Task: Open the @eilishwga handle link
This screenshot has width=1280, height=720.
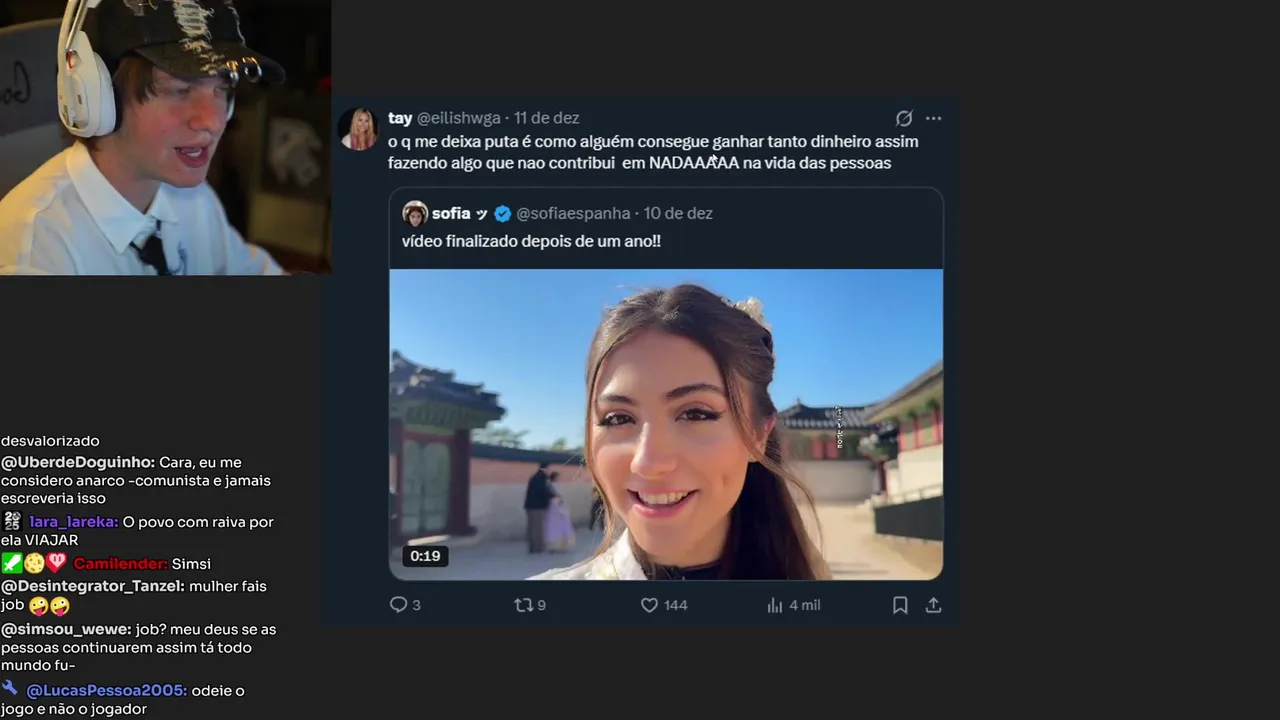Action: click(458, 118)
